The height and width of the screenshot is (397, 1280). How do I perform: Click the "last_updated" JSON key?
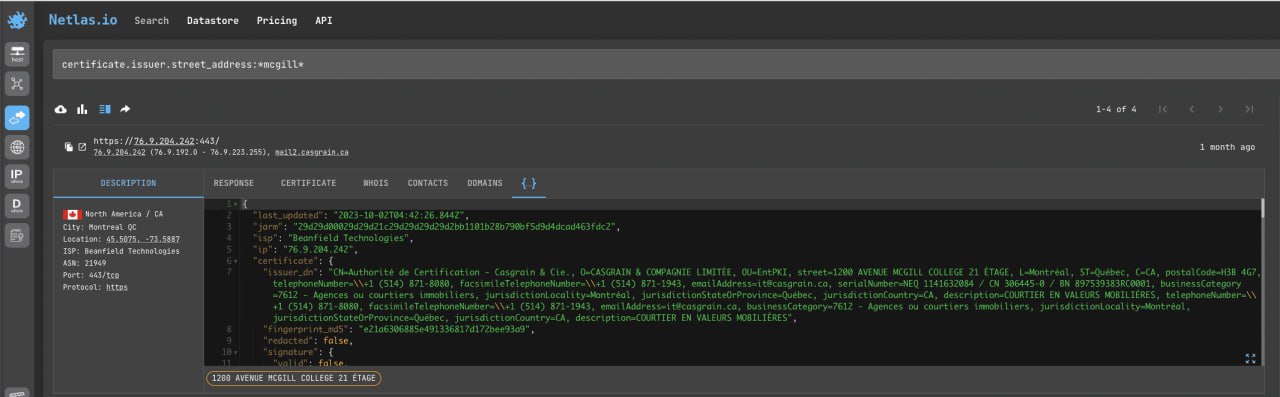(288, 215)
